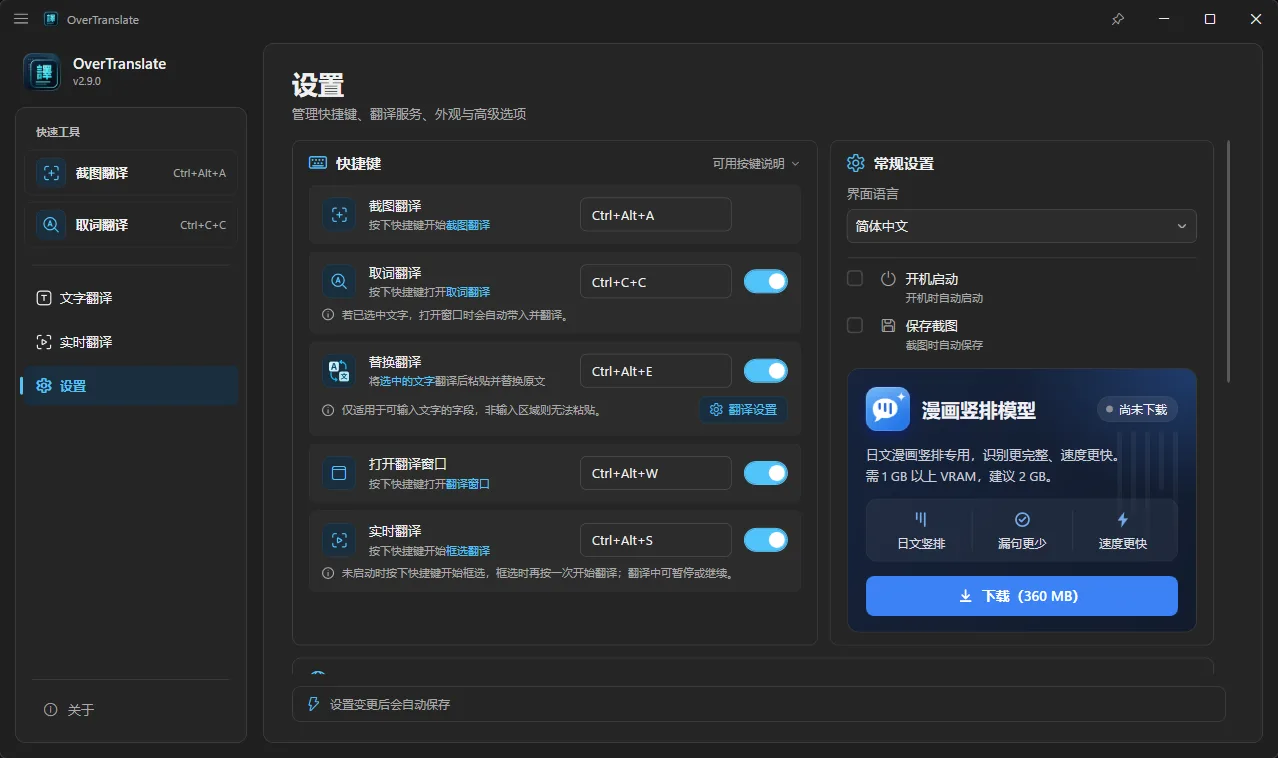
Task: Enable the 开机启动 checkbox
Action: (855, 279)
